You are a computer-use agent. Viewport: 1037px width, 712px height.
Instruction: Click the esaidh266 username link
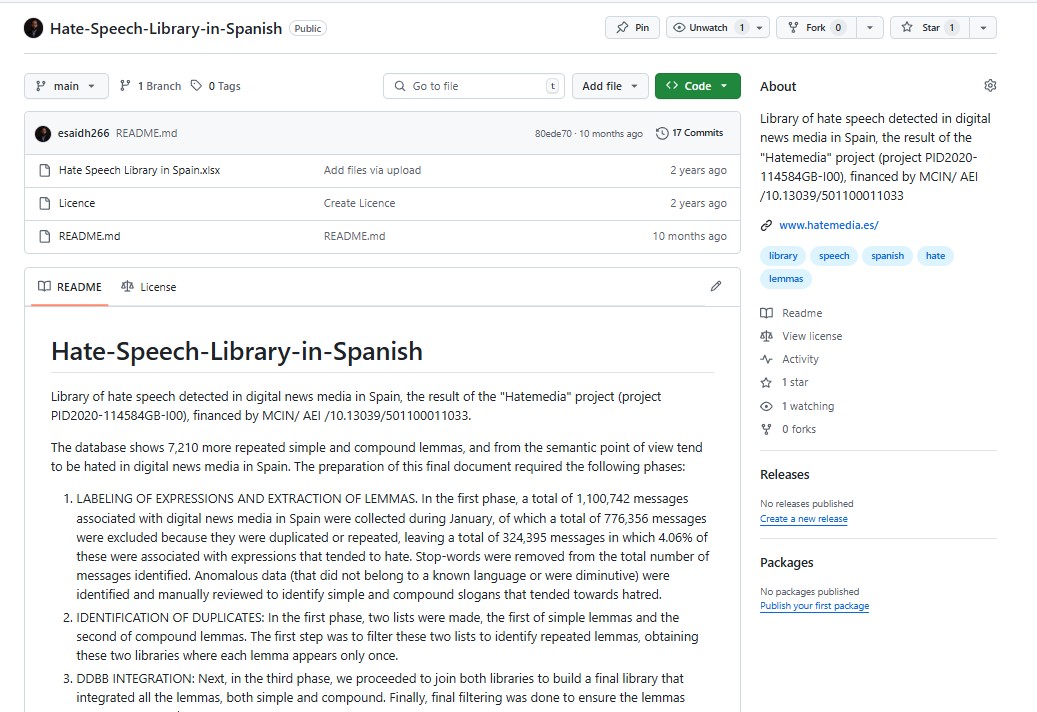(x=83, y=134)
